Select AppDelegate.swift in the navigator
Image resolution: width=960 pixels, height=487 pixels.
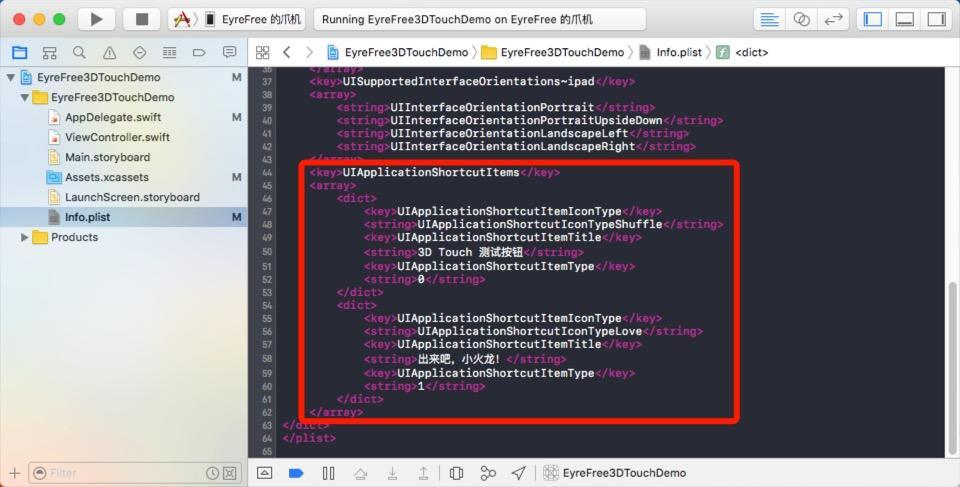click(113, 117)
